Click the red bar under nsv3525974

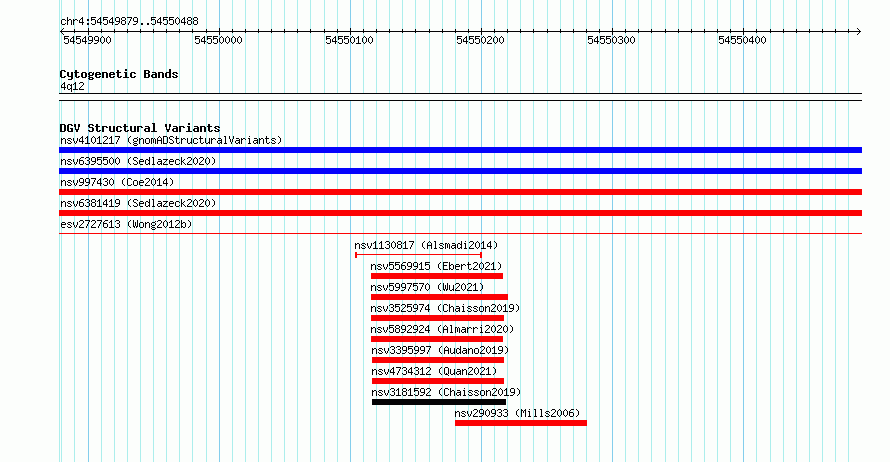point(437,318)
